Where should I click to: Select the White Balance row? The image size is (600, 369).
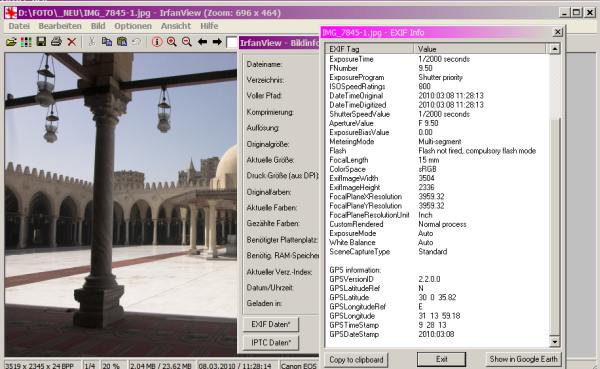(x=437, y=243)
